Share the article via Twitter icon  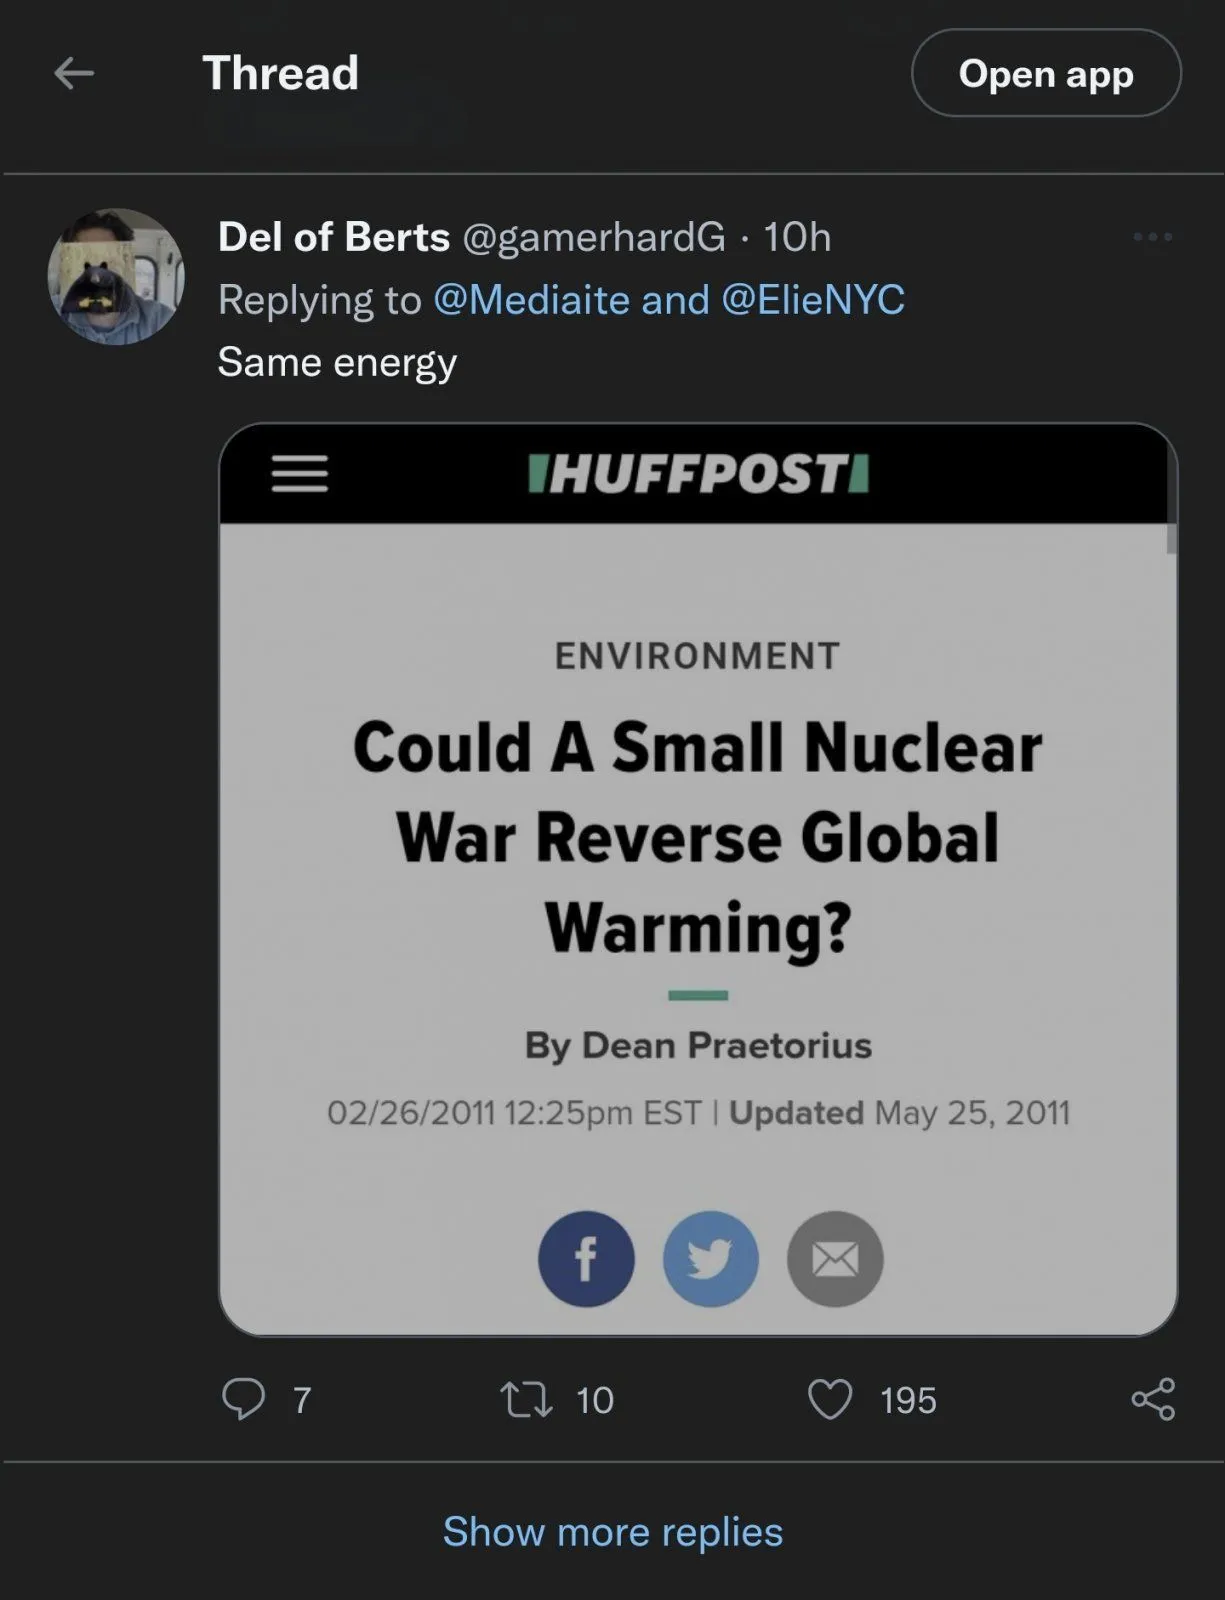711,1259
